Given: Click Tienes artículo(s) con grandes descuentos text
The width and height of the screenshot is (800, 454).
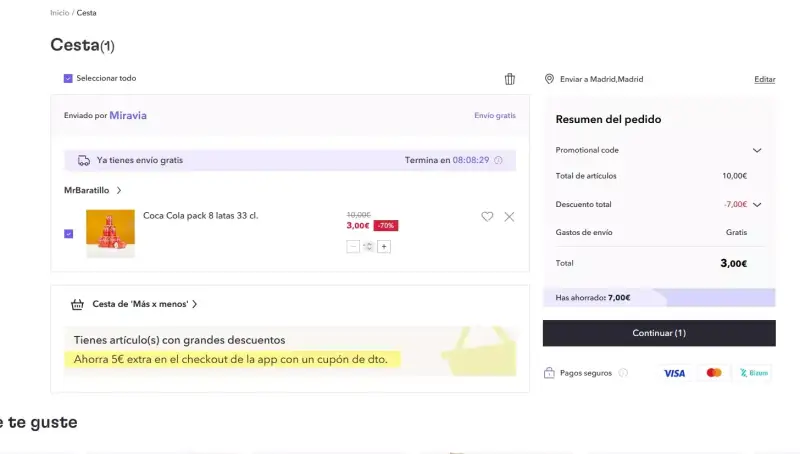Looking at the screenshot, I should [x=179, y=340].
